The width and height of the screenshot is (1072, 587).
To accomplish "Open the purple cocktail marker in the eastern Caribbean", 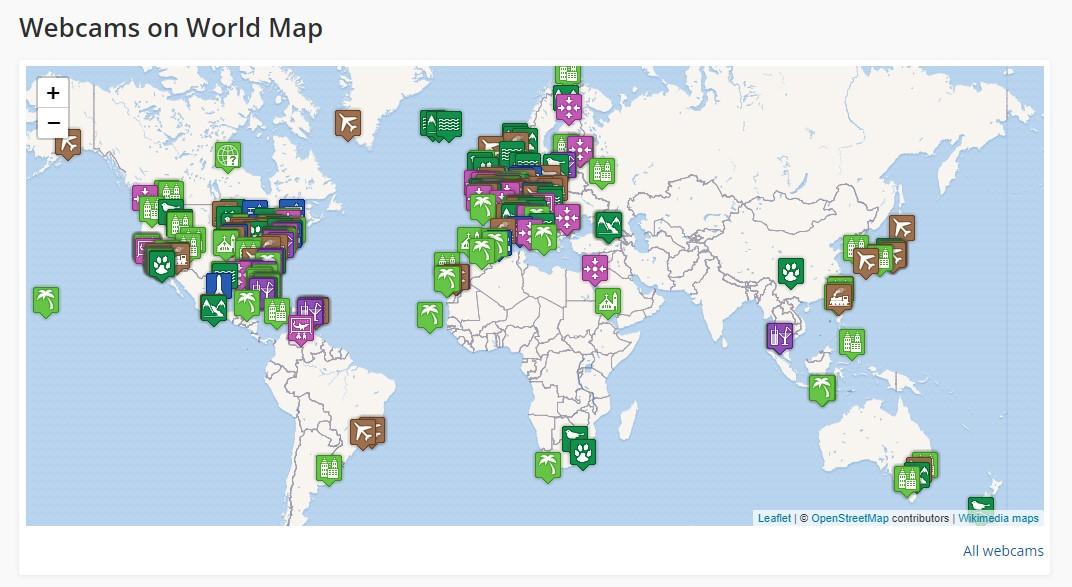I will tap(311, 312).
